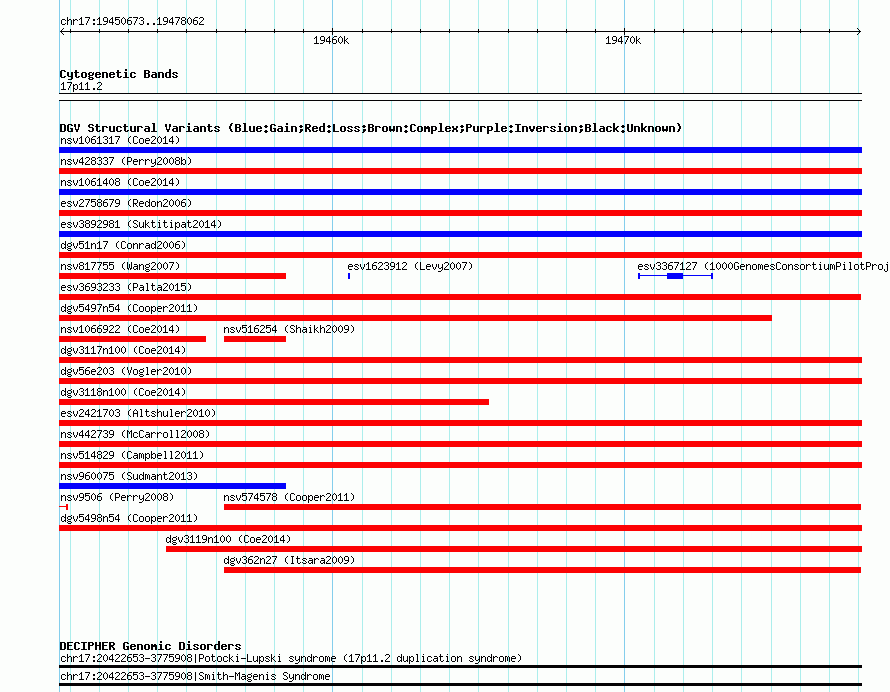
Task: Click the nsv516254 short red bar
Action: 255,339
